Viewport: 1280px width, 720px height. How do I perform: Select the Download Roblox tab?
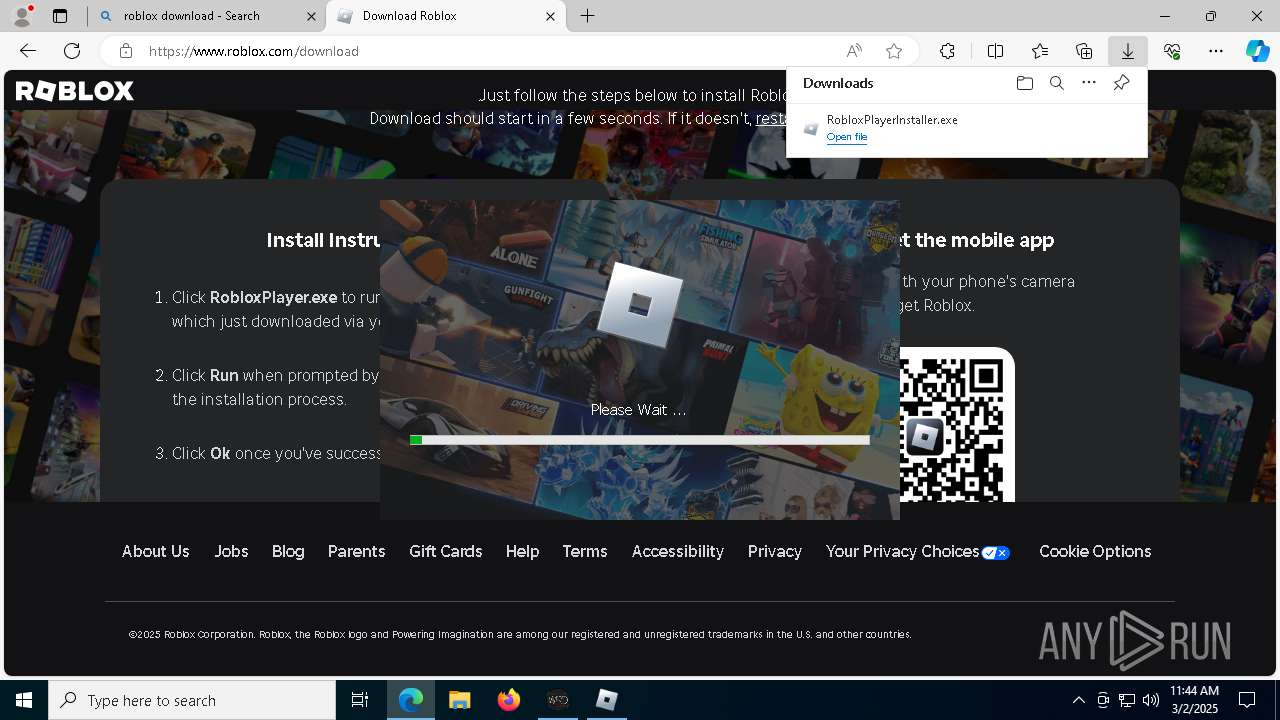tap(447, 16)
